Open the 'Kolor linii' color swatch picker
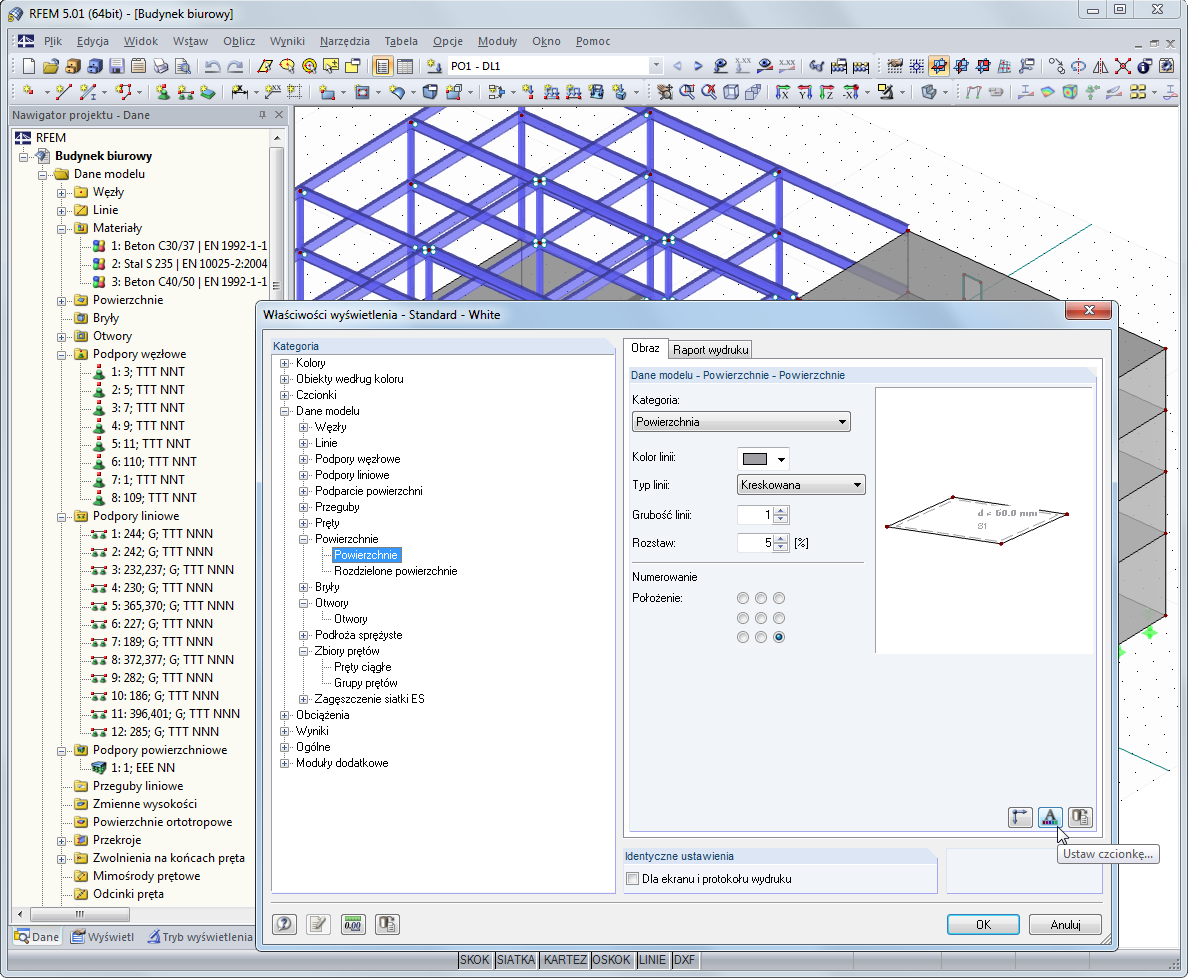 [763, 458]
